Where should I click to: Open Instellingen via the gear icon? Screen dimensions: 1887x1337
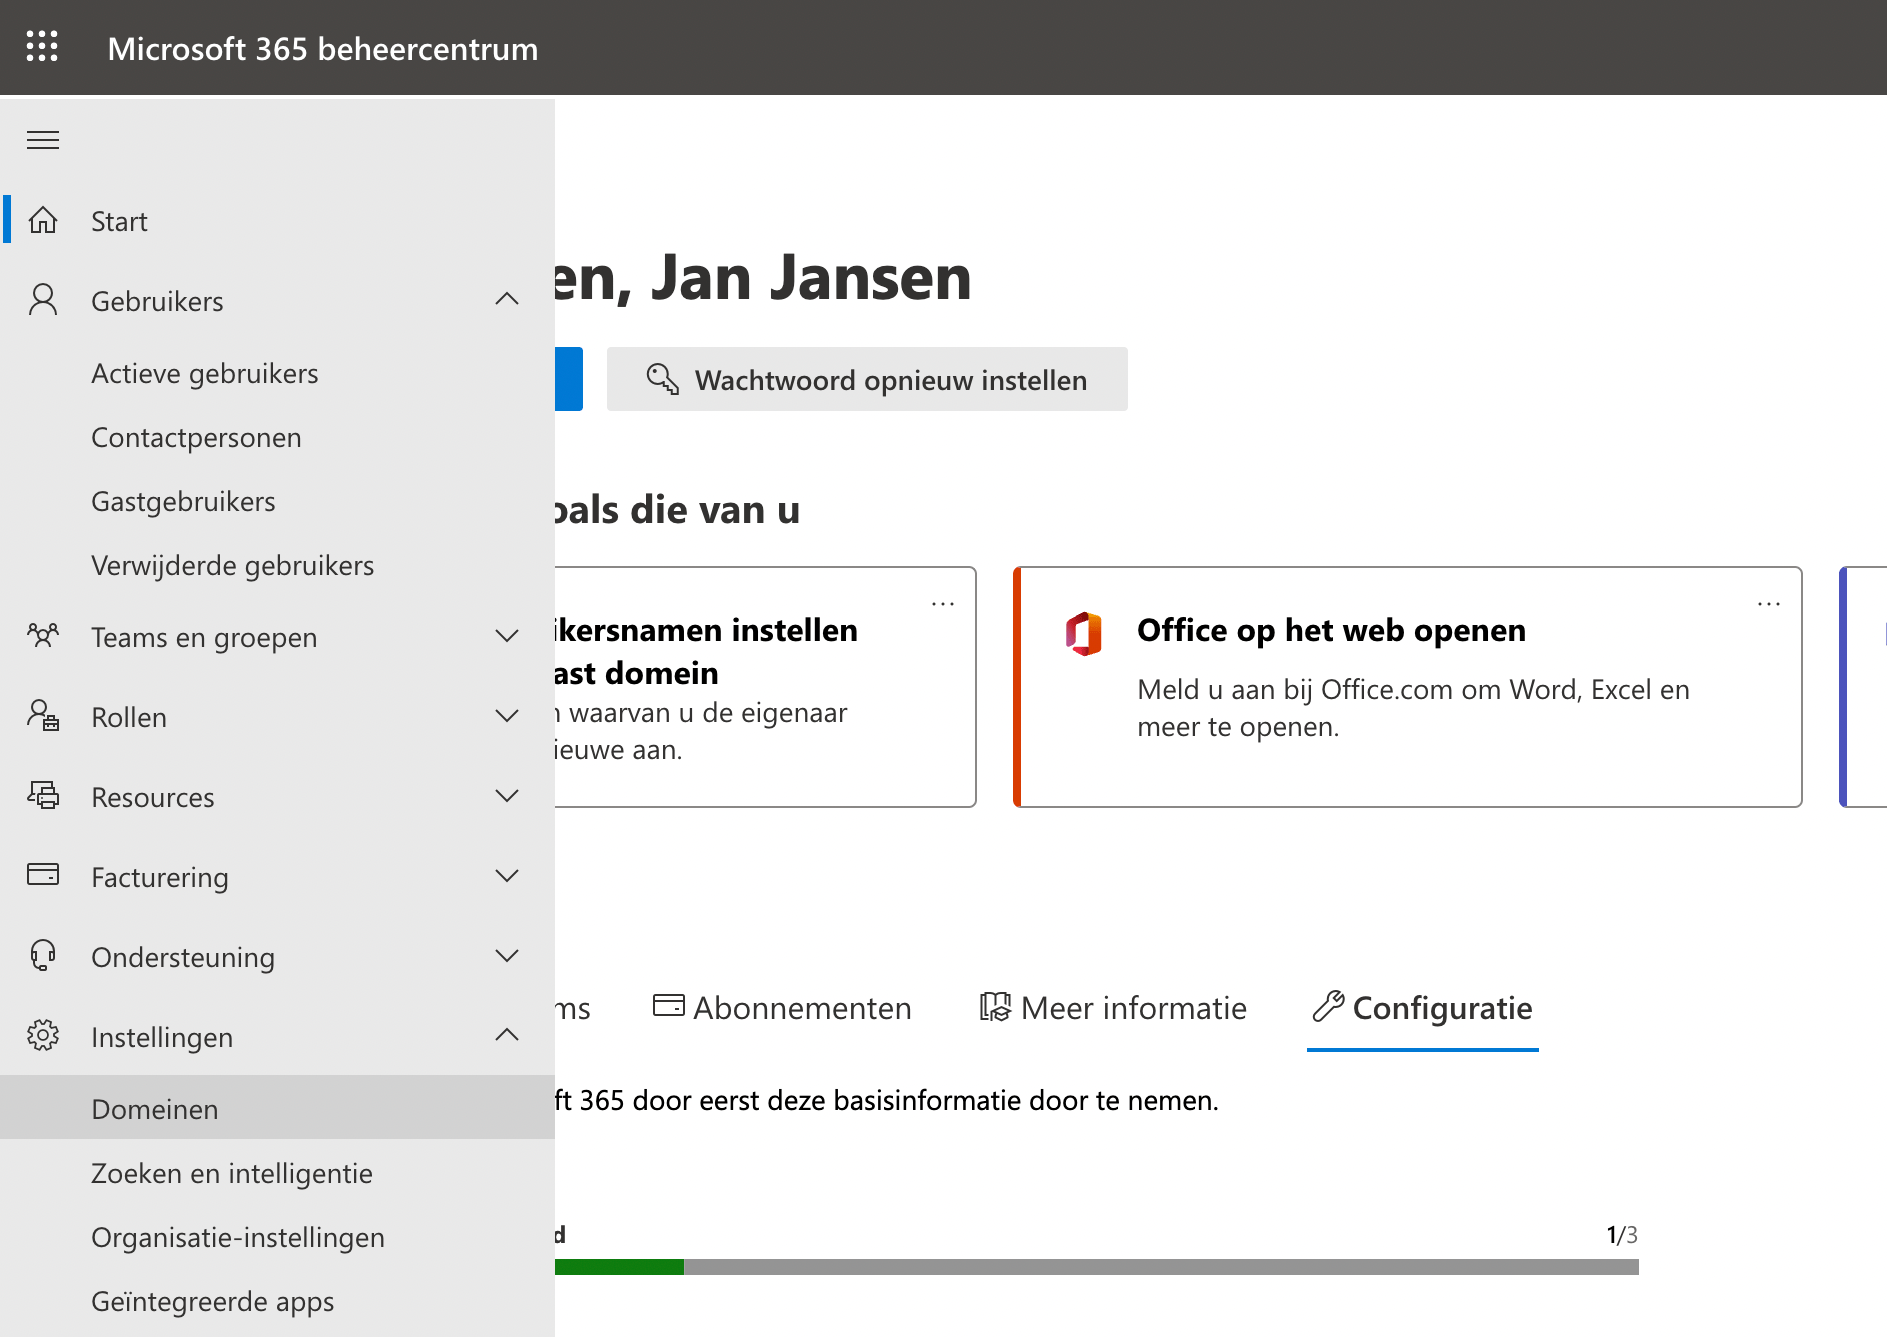click(42, 1036)
